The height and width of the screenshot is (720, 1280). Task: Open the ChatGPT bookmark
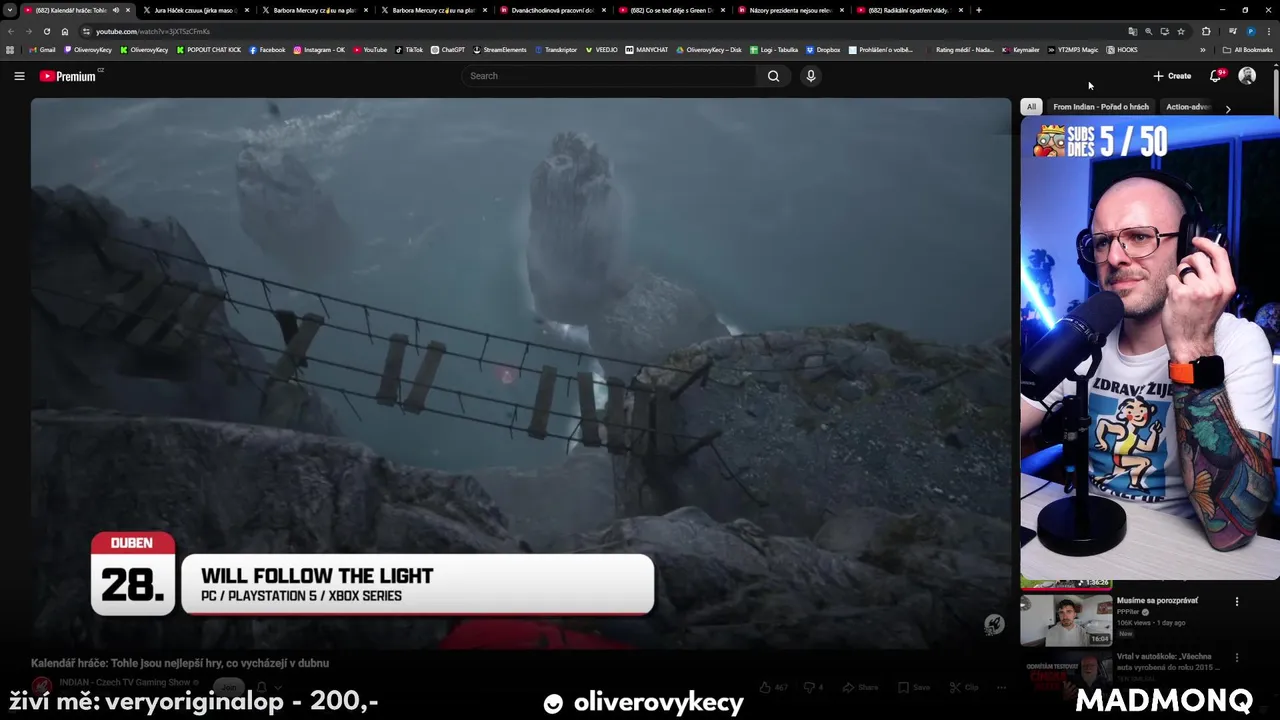[x=448, y=49]
